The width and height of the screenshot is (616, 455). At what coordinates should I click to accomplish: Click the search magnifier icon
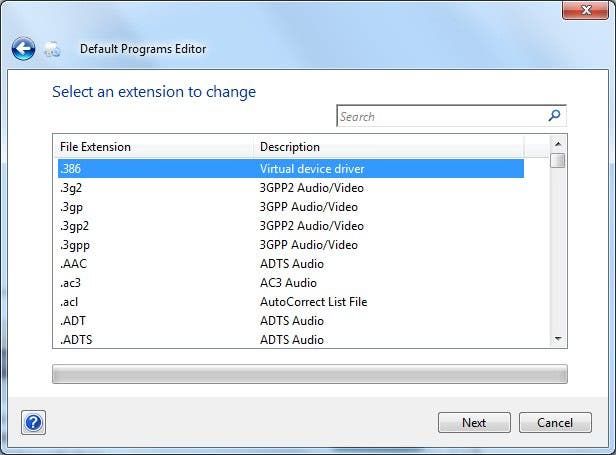[x=554, y=116]
